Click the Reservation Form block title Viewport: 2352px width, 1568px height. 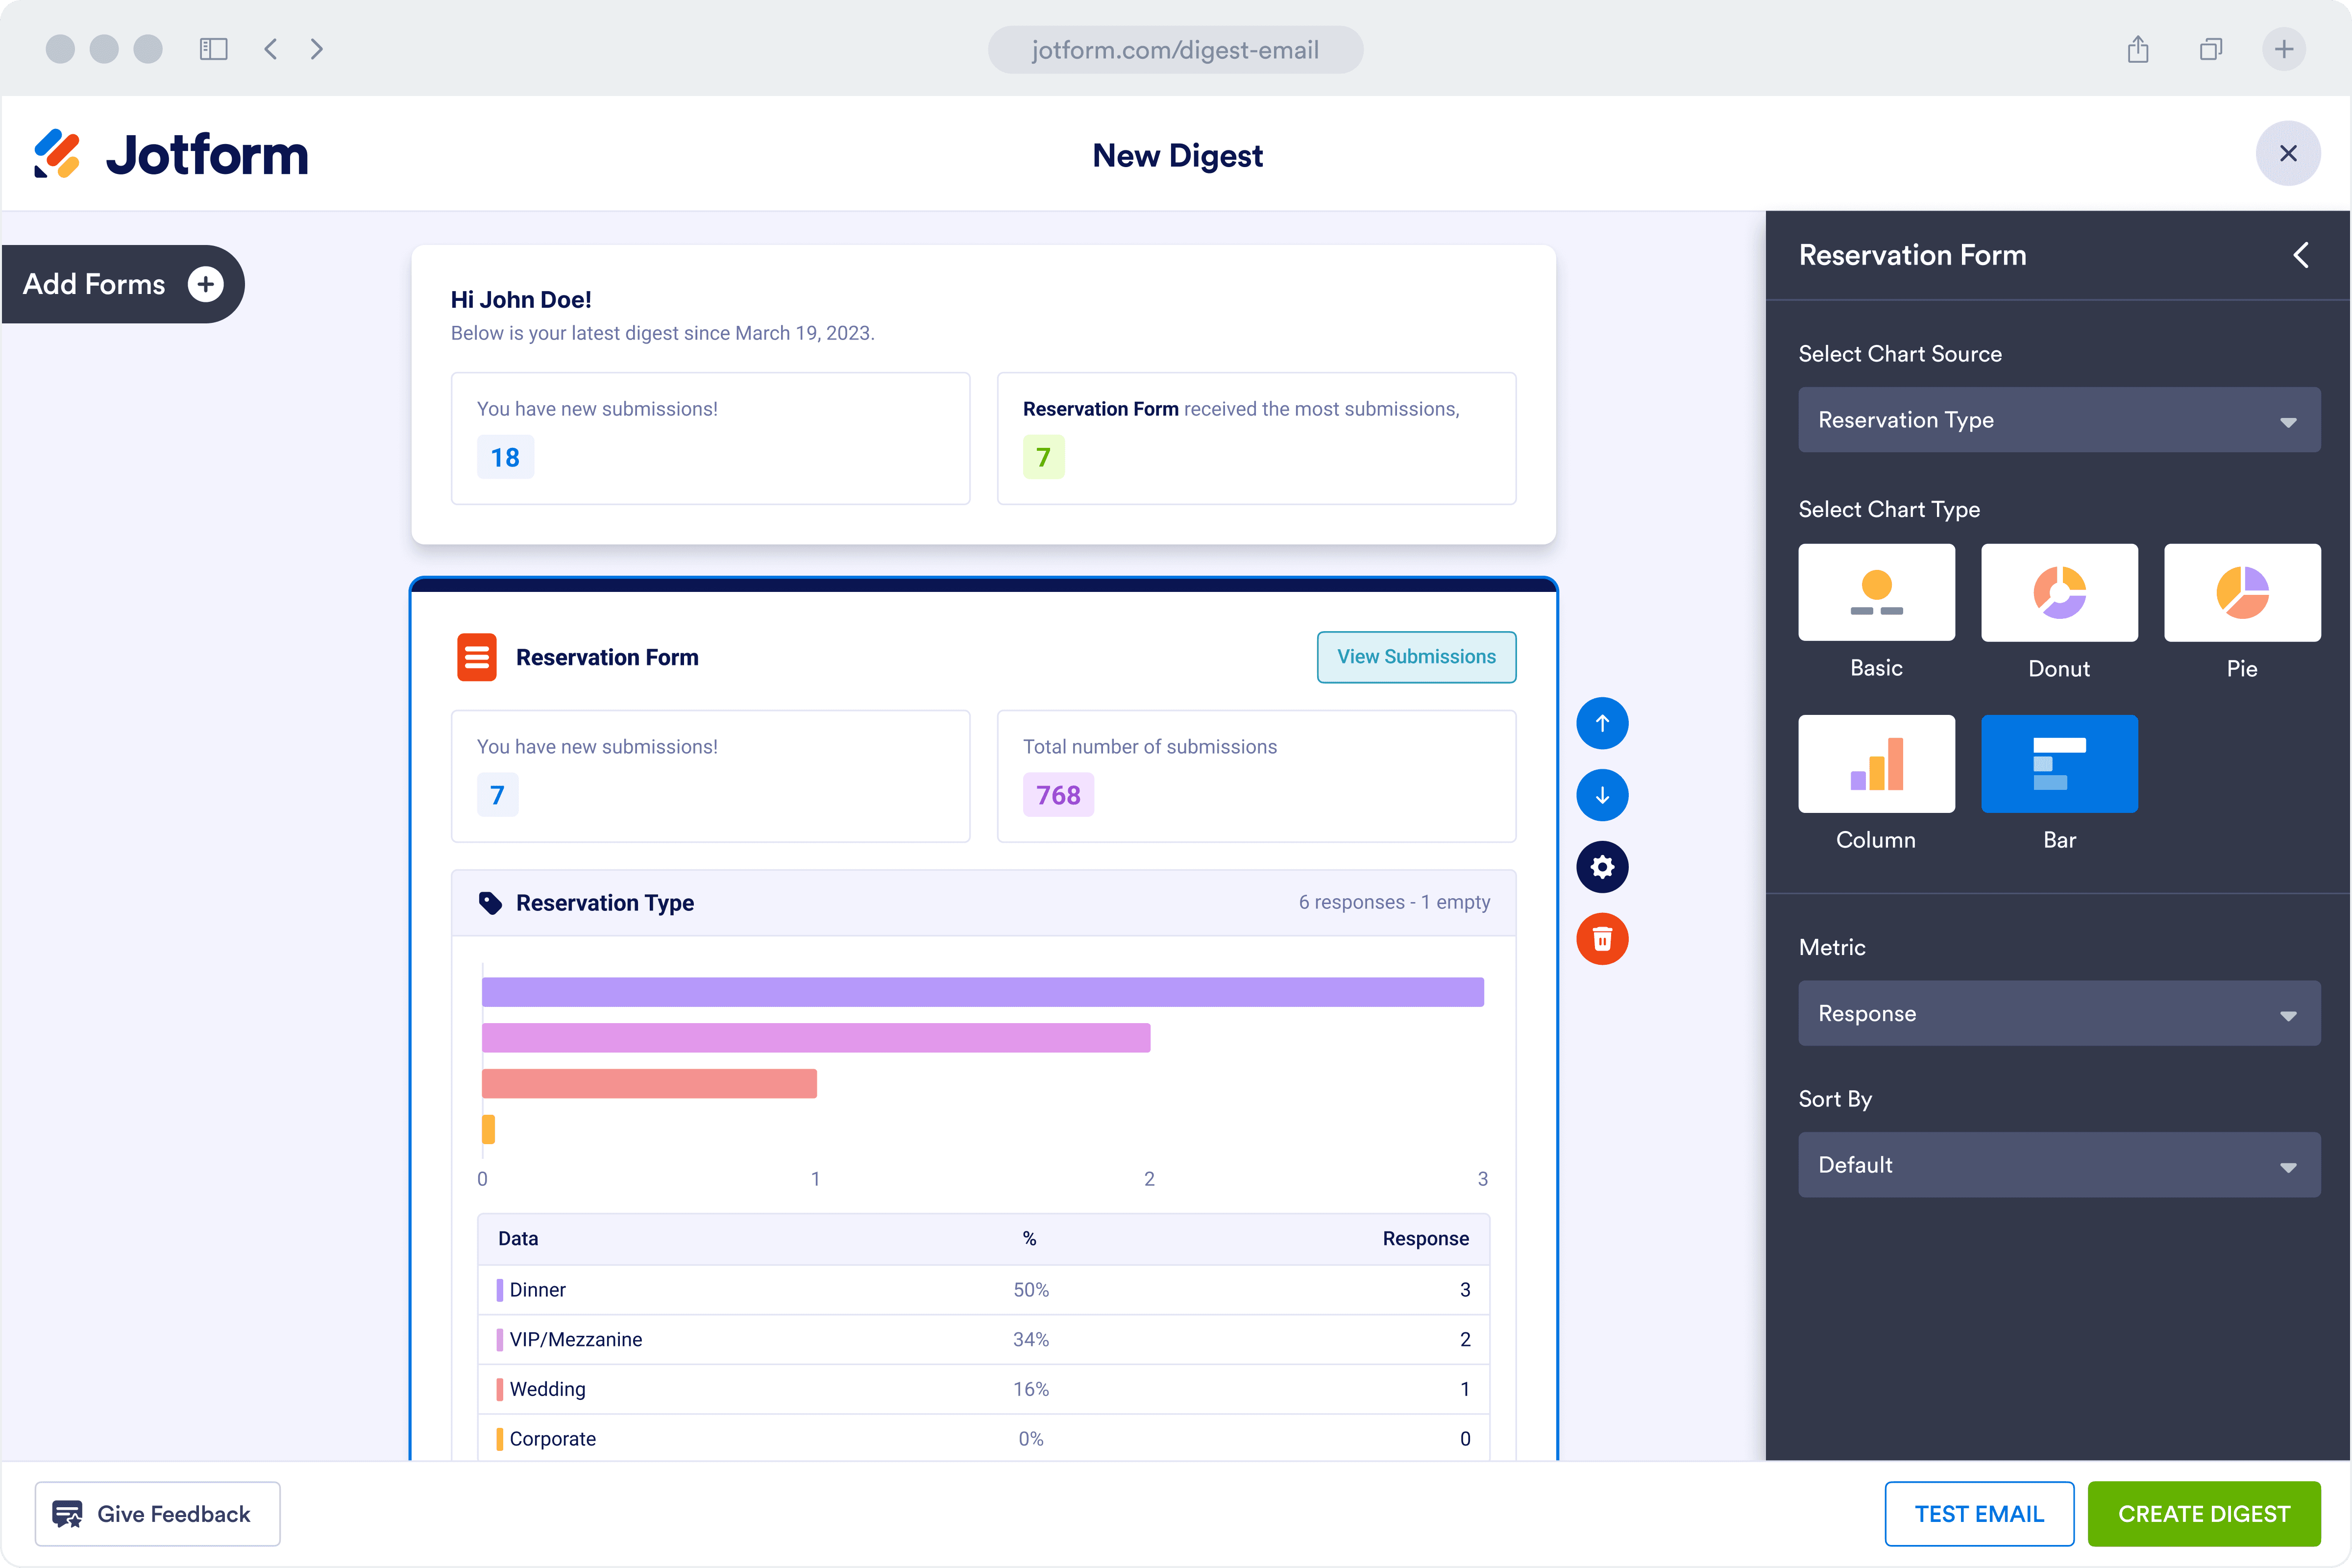coord(607,657)
